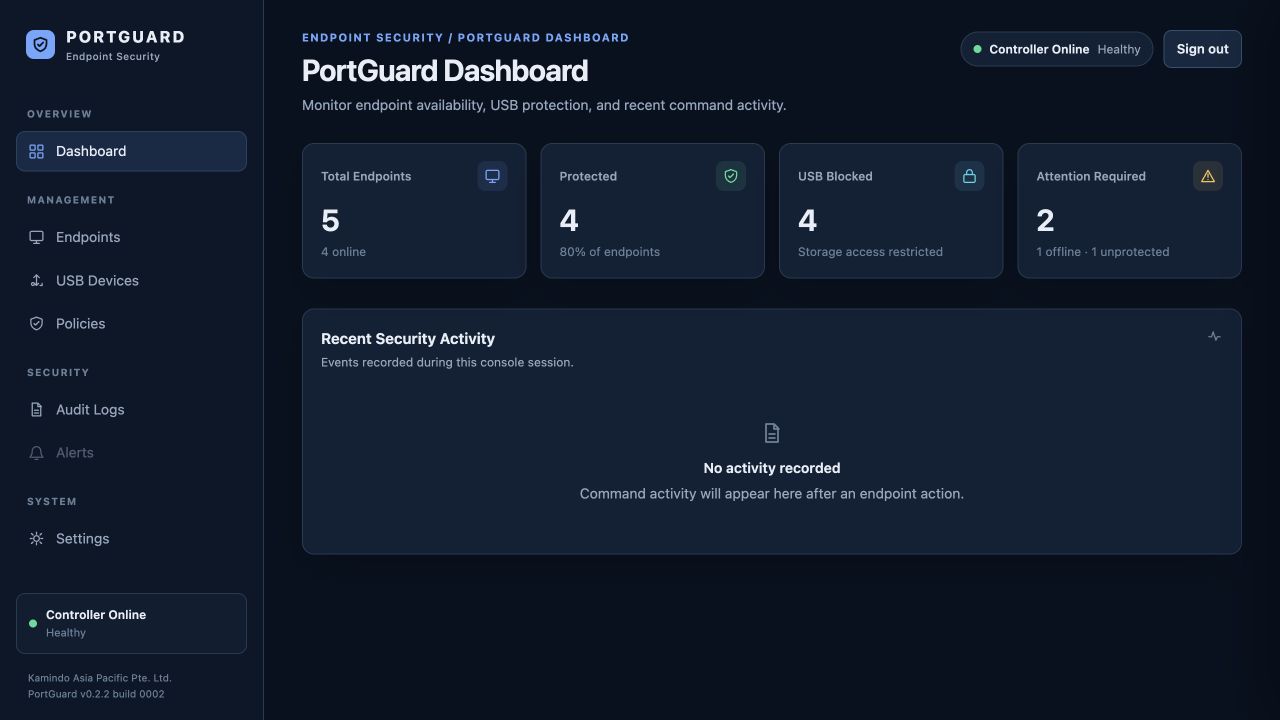Click the document icon above No activity recorded
Screen dimensions: 1280x720
point(772,433)
